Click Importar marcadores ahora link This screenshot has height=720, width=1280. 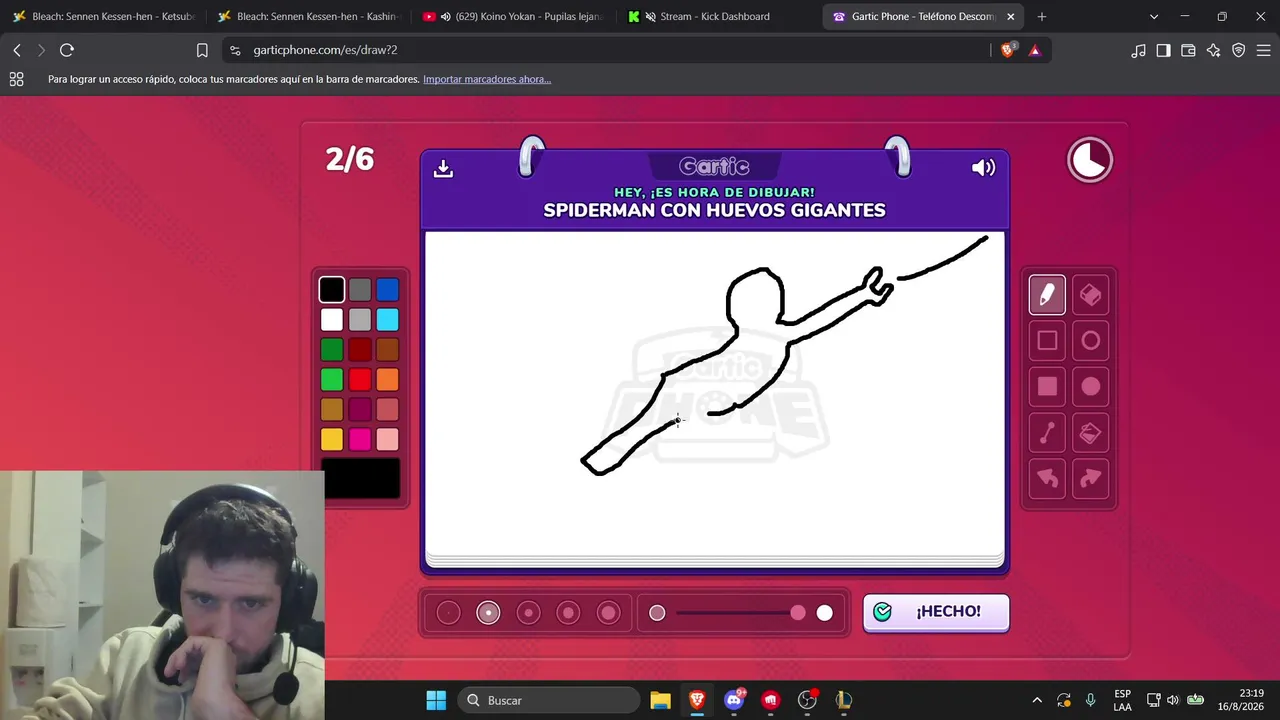[487, 79]
